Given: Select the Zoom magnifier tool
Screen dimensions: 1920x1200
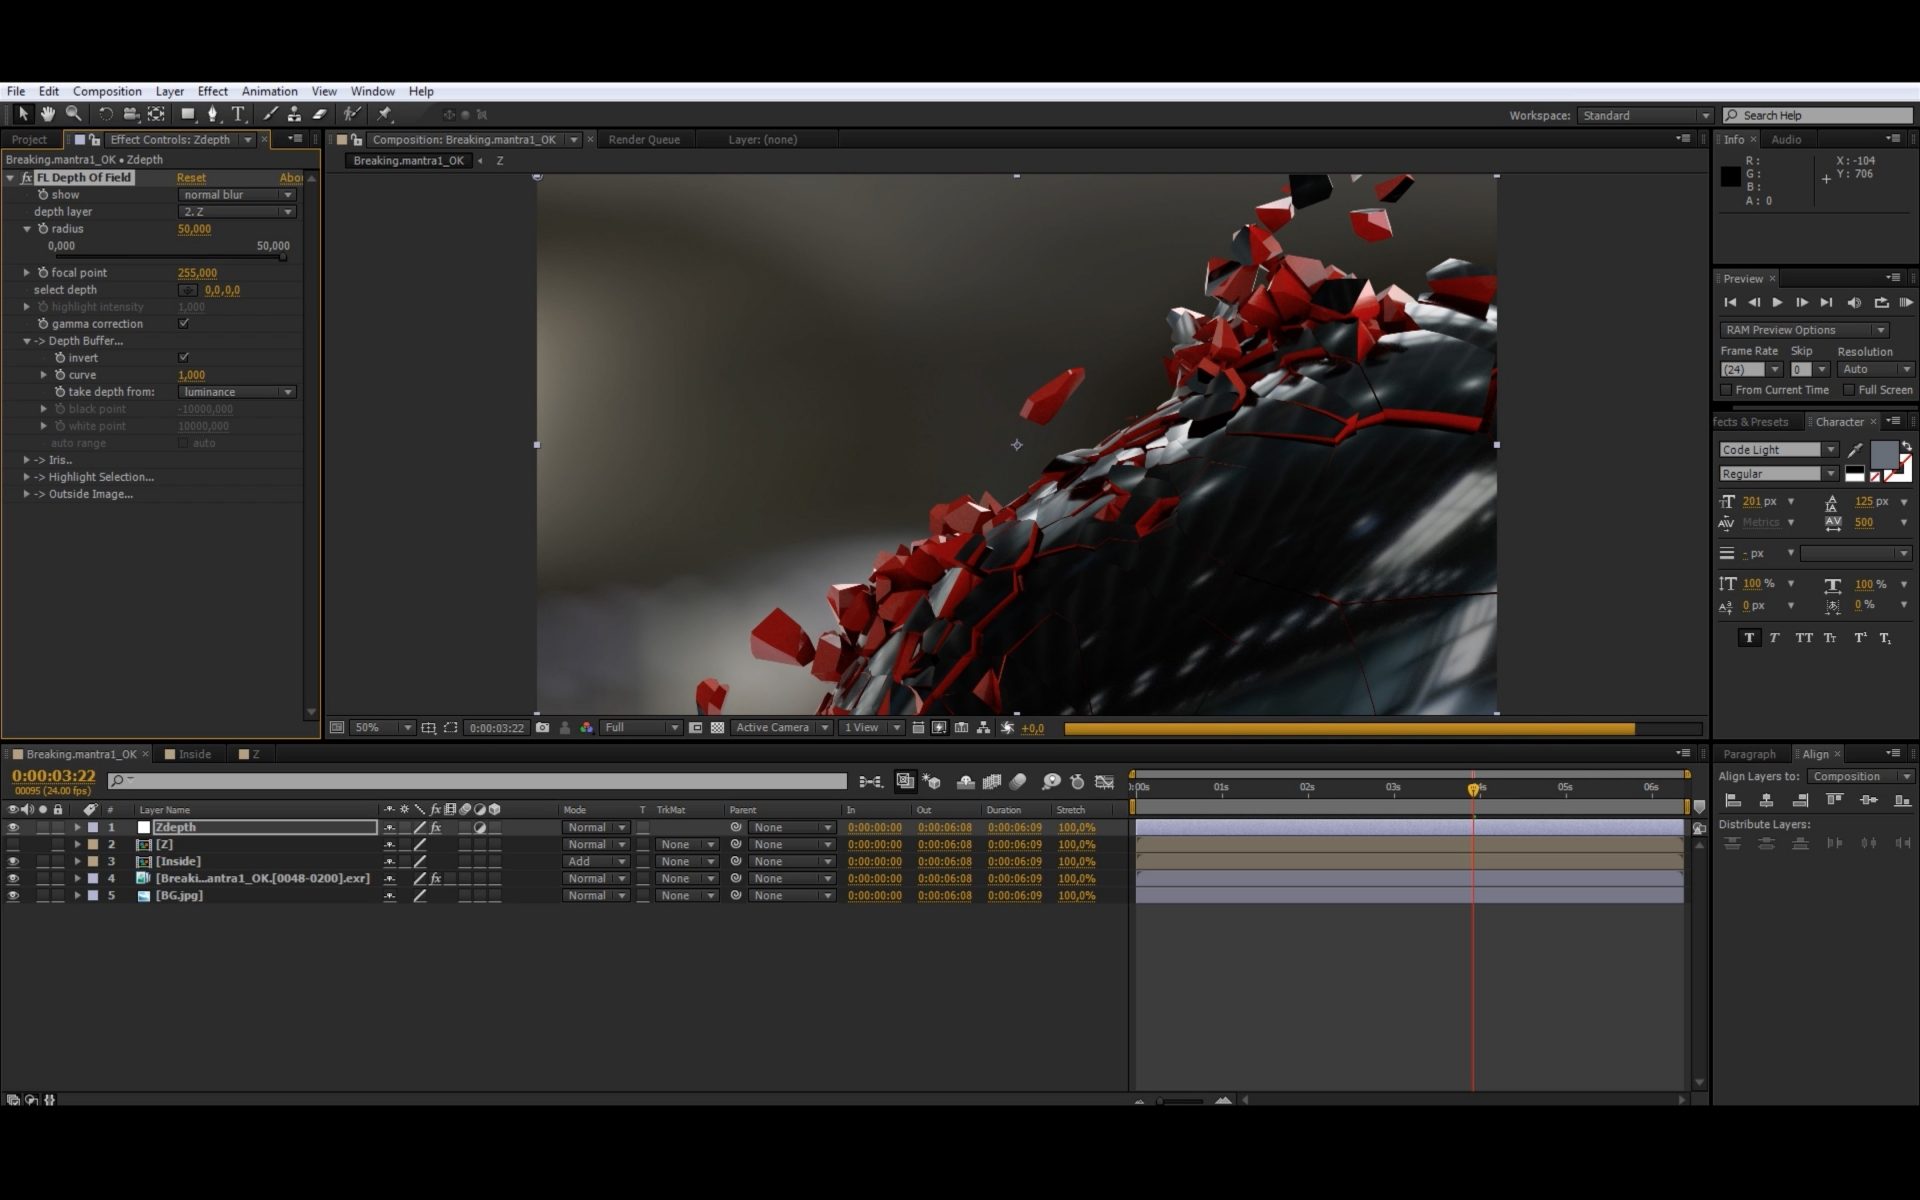Looking at the screenshot, I should [73, 114].
